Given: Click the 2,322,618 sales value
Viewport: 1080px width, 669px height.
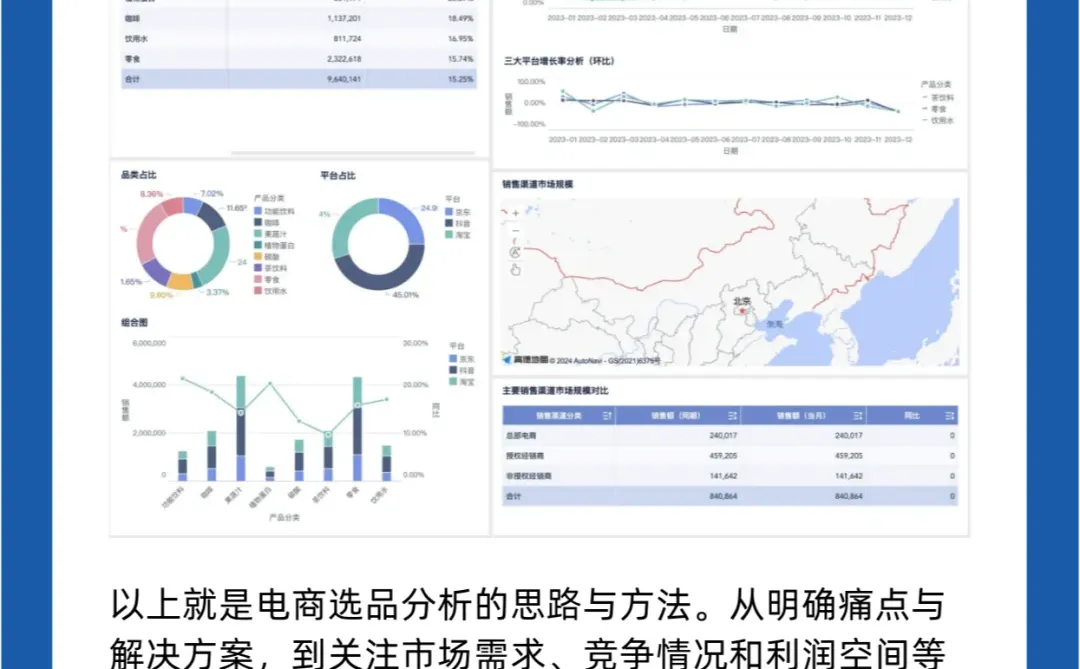Looking at the screenshot, I should 344,59.
